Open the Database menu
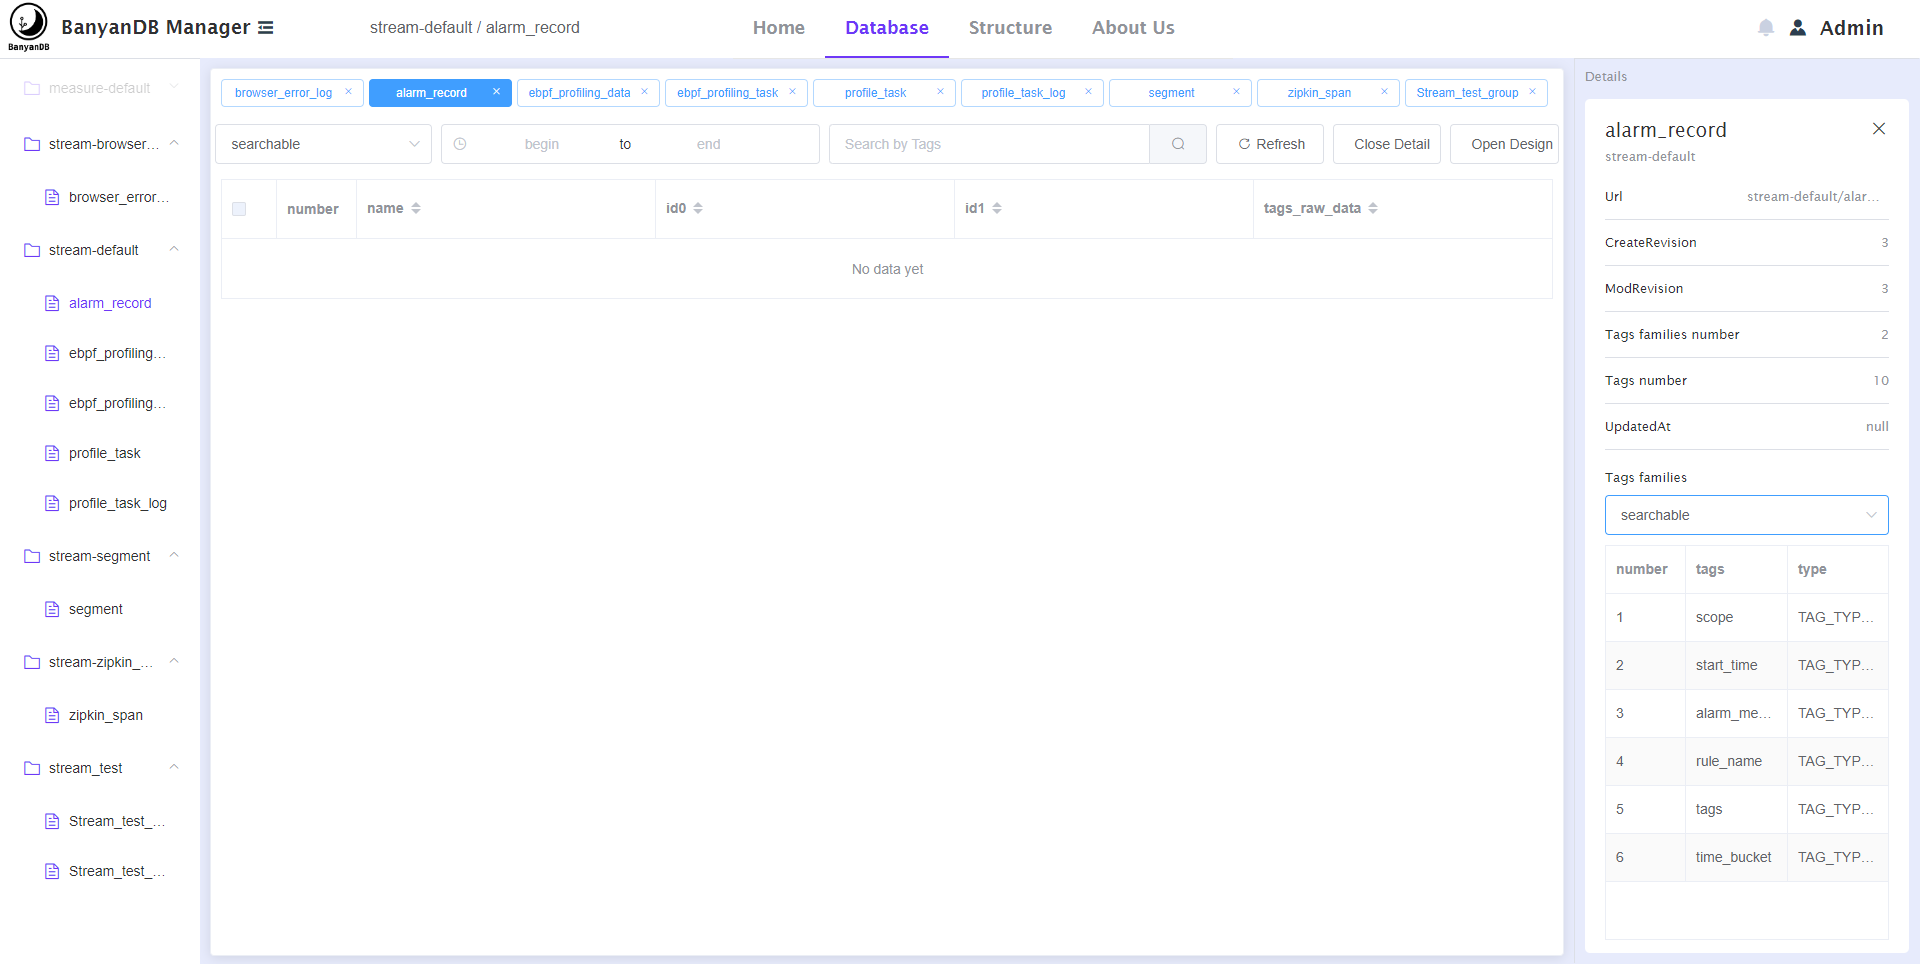 tap(887, 28)
